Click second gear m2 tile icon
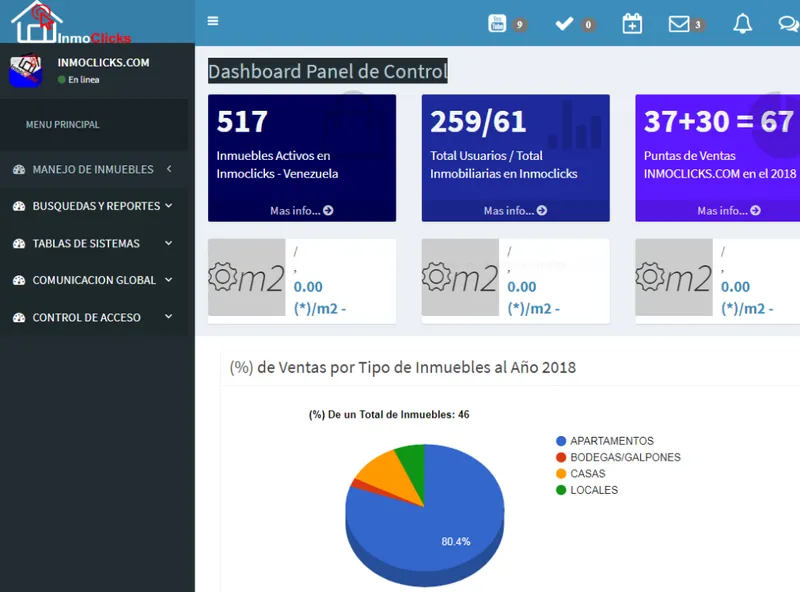 click(460, 277)
